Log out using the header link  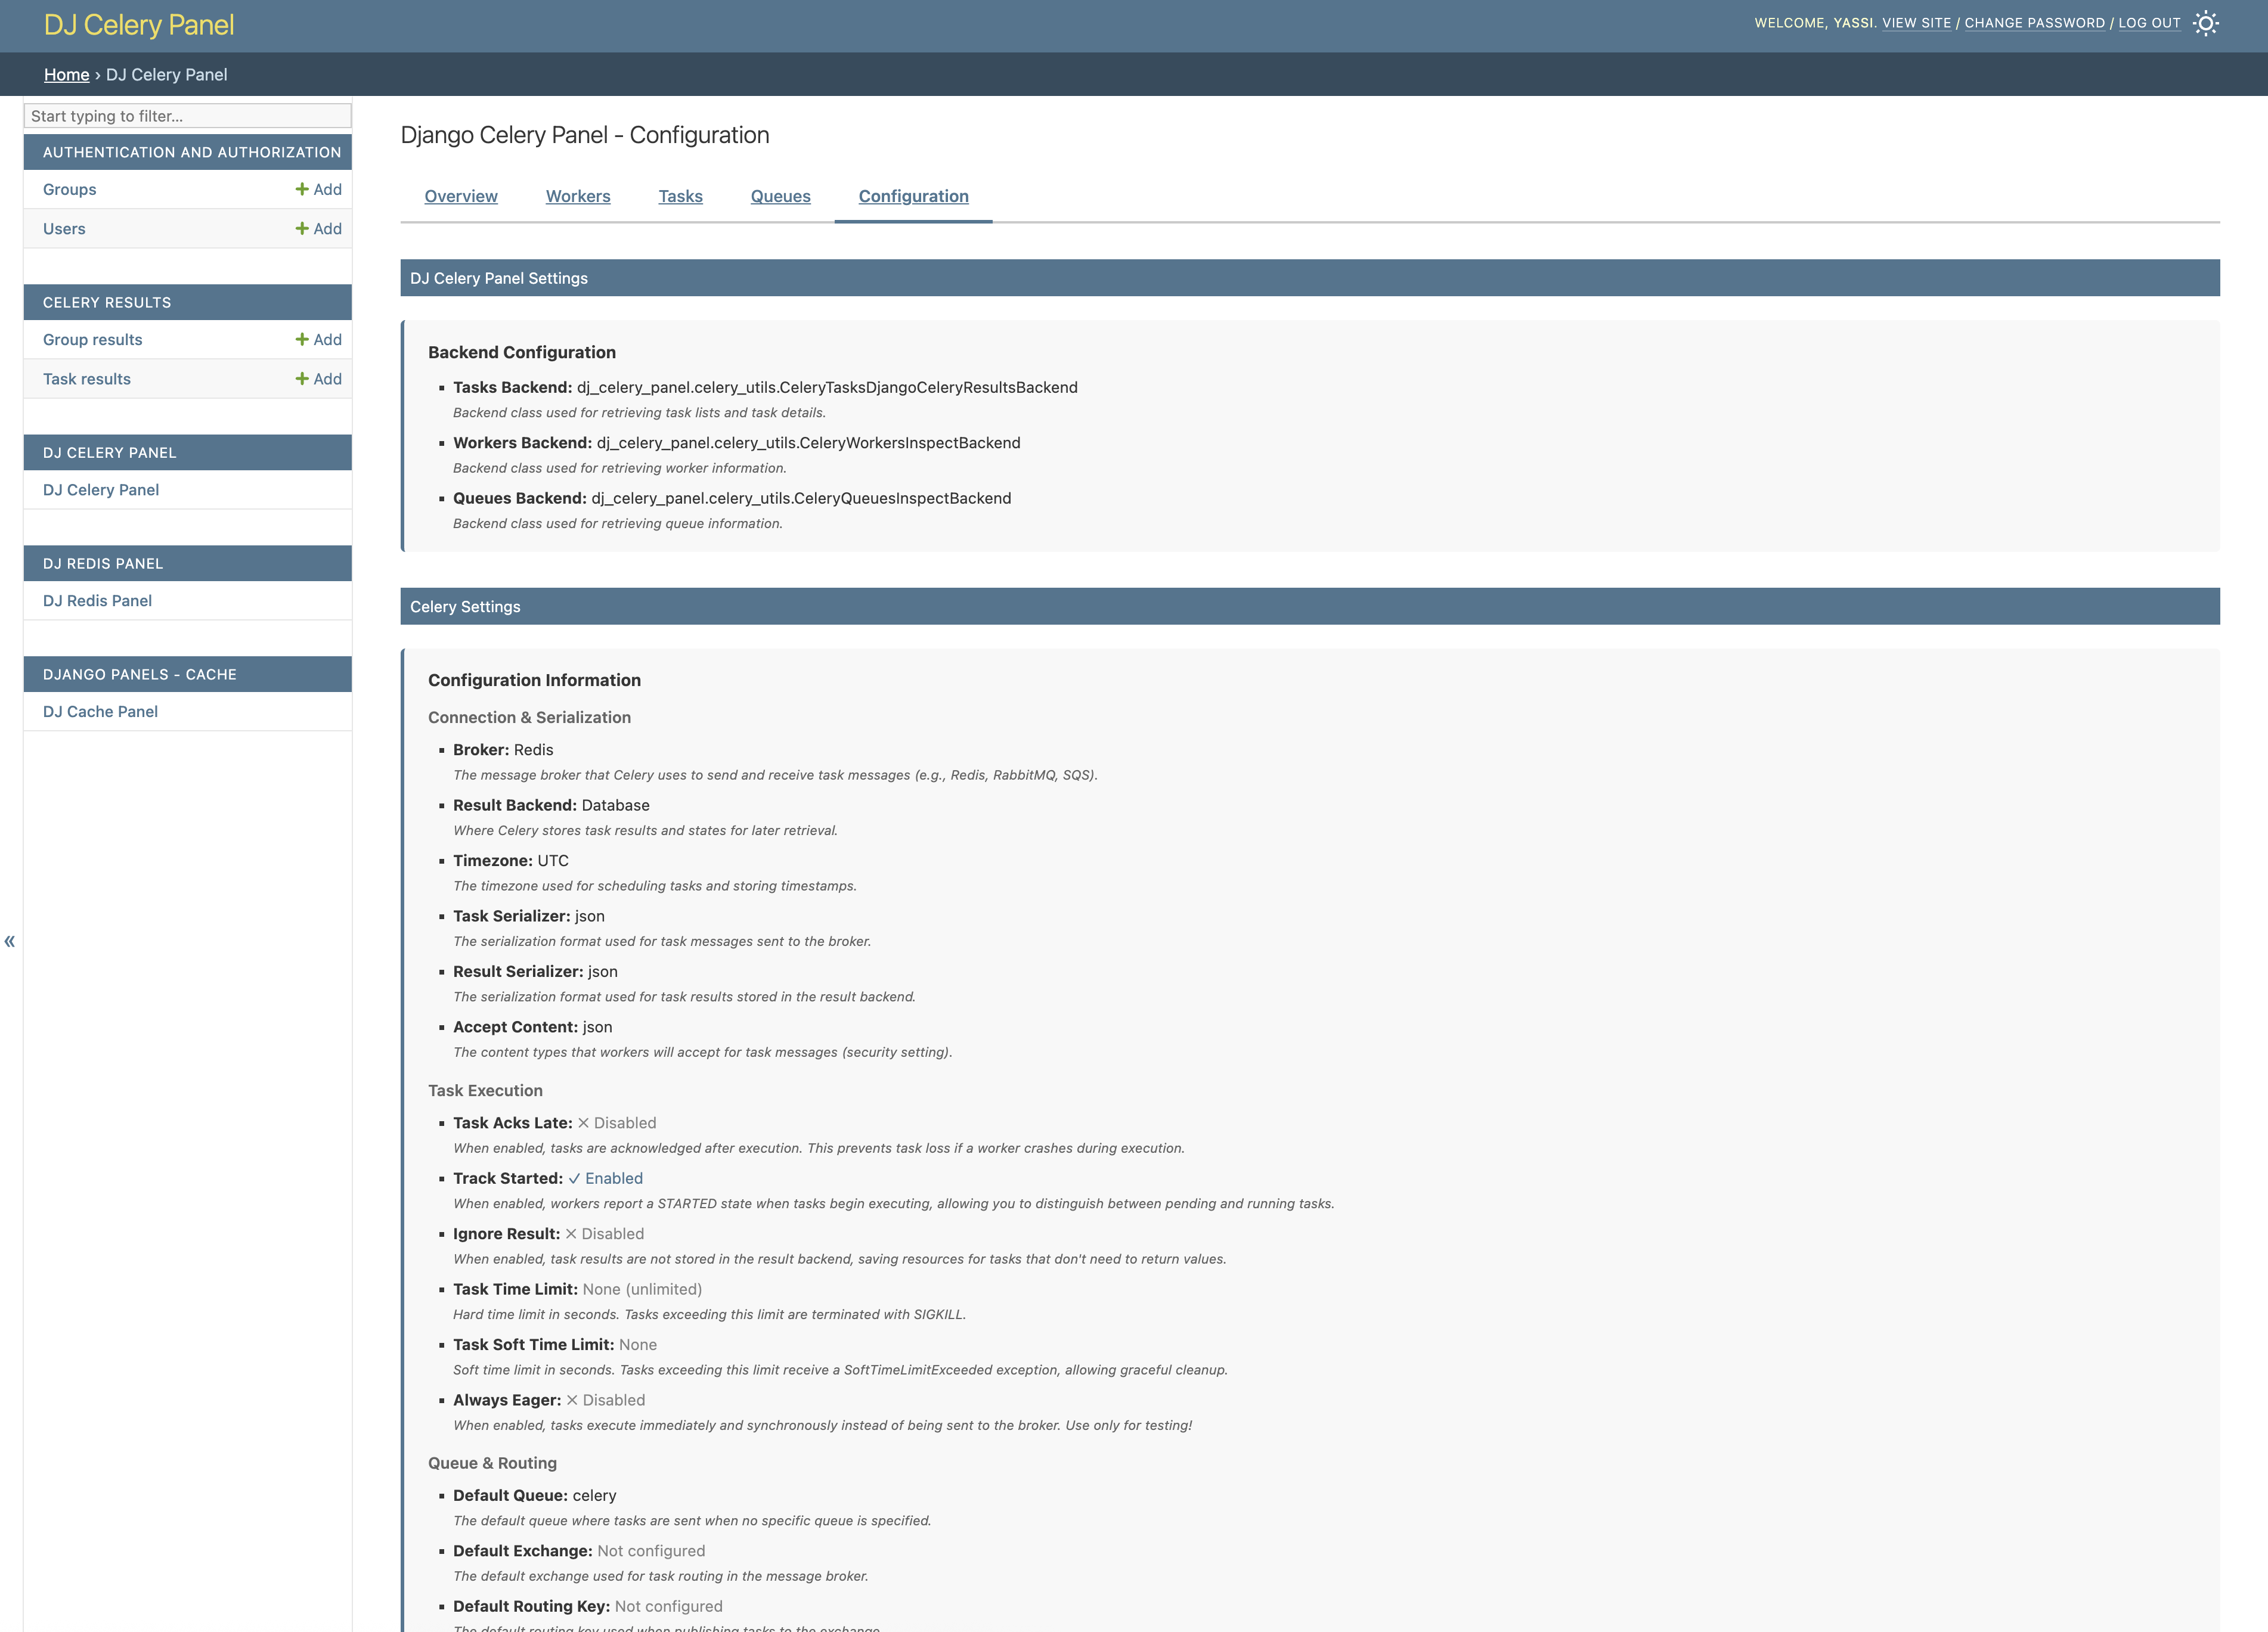[x=2149, y=23]
